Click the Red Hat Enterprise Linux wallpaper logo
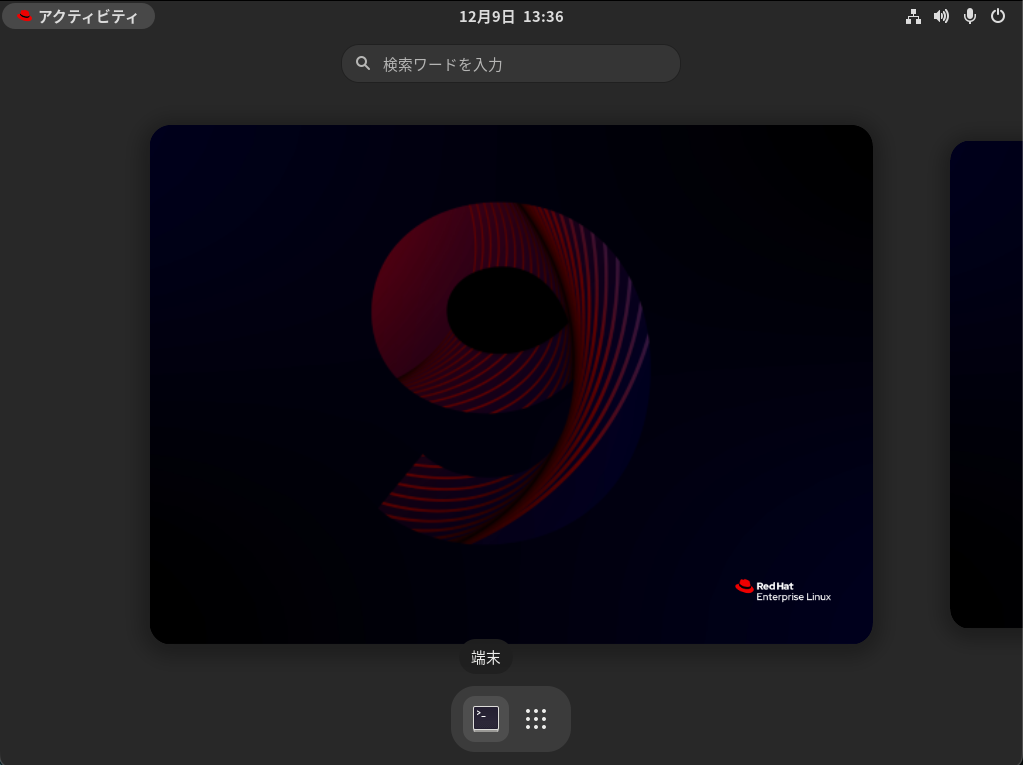The image size is (1023, 765). pos(783,590)
